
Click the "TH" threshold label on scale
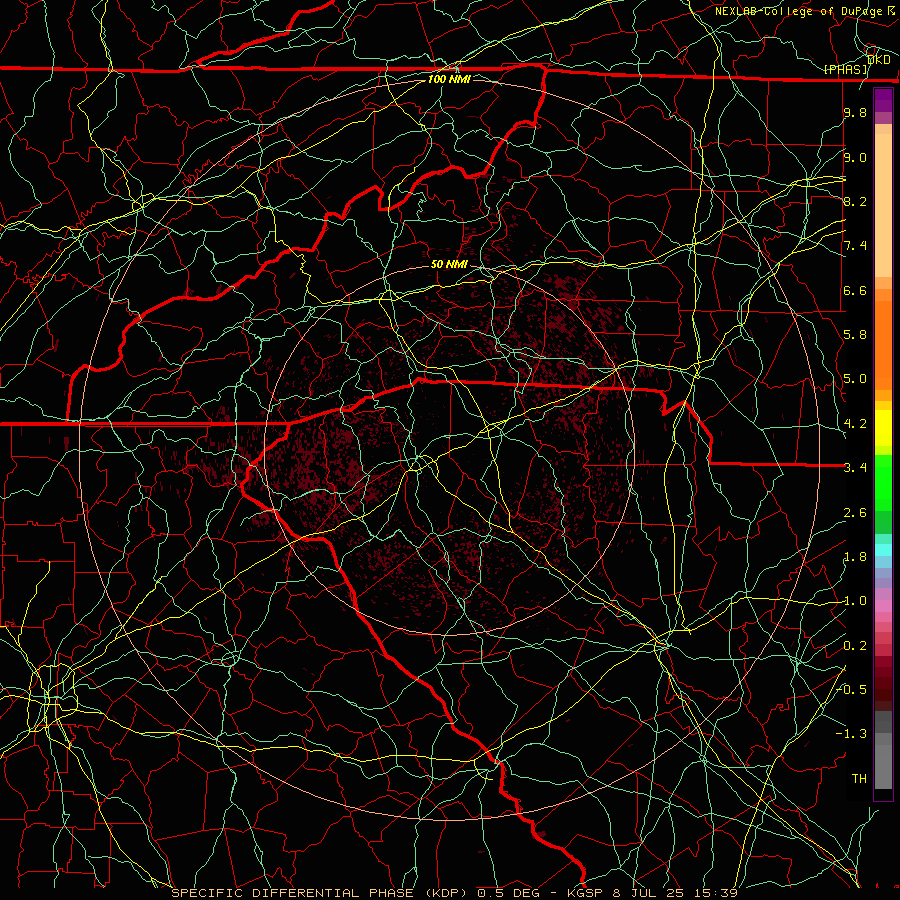click(x=859, y=779)
